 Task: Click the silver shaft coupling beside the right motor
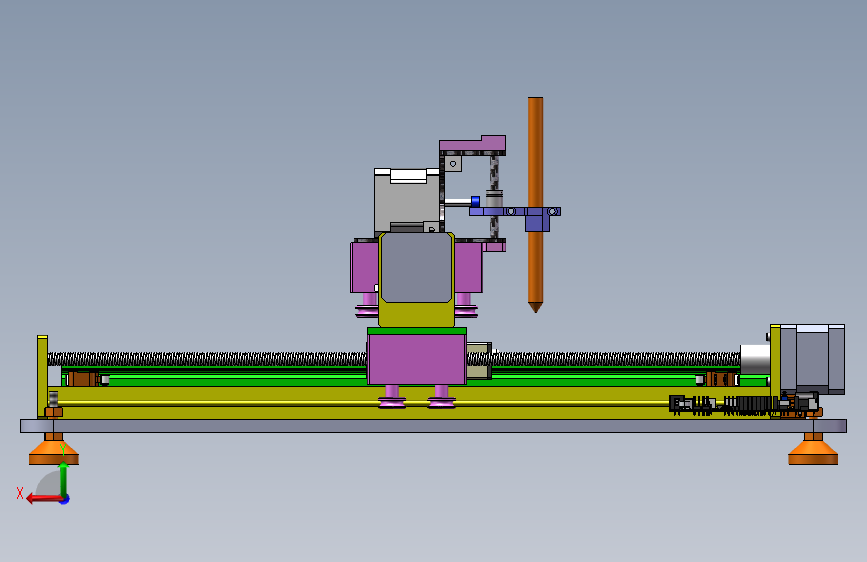pyautogui.click(x=755, y=359)
